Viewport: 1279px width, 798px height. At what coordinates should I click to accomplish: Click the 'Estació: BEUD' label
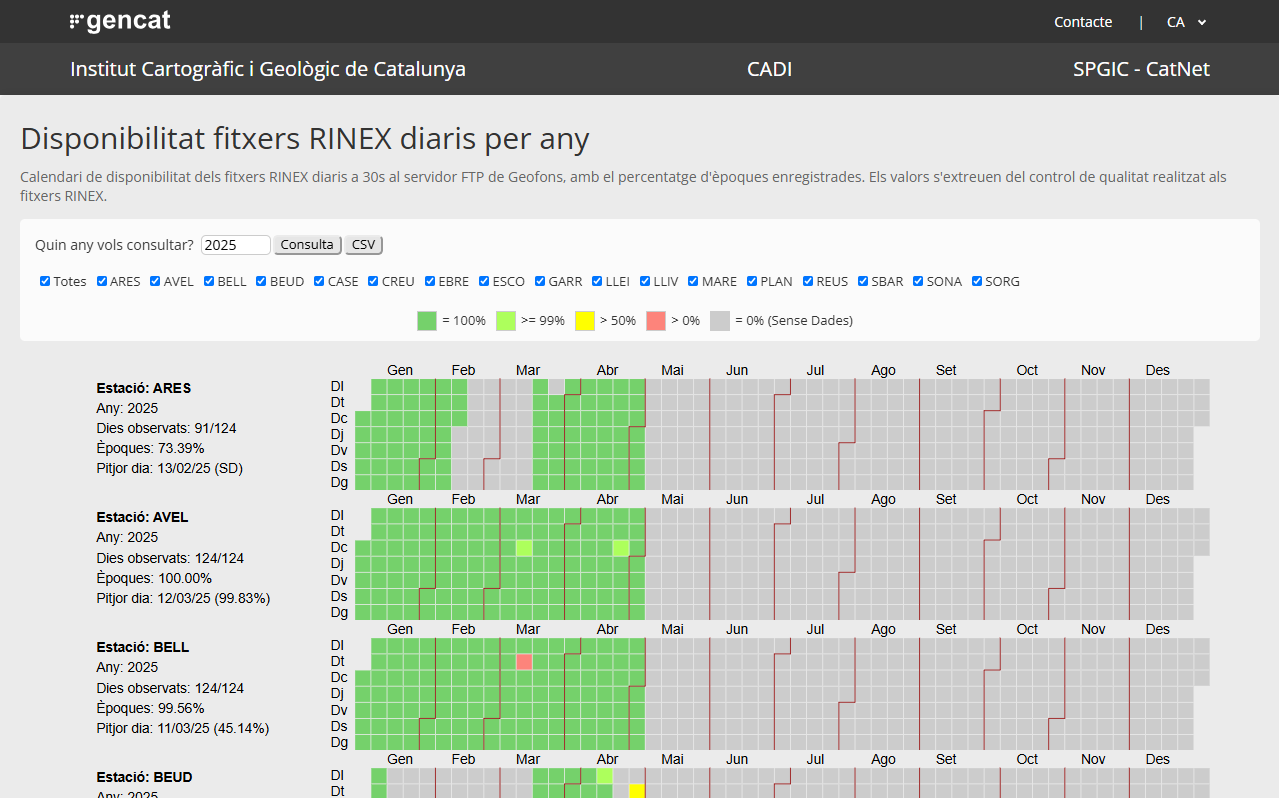point(145,777)
